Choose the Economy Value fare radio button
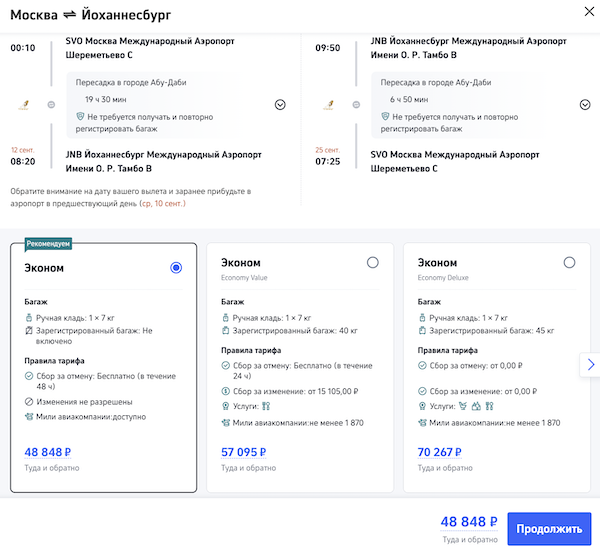This screenshot has width=600, height=548. [x=373, y=262]
